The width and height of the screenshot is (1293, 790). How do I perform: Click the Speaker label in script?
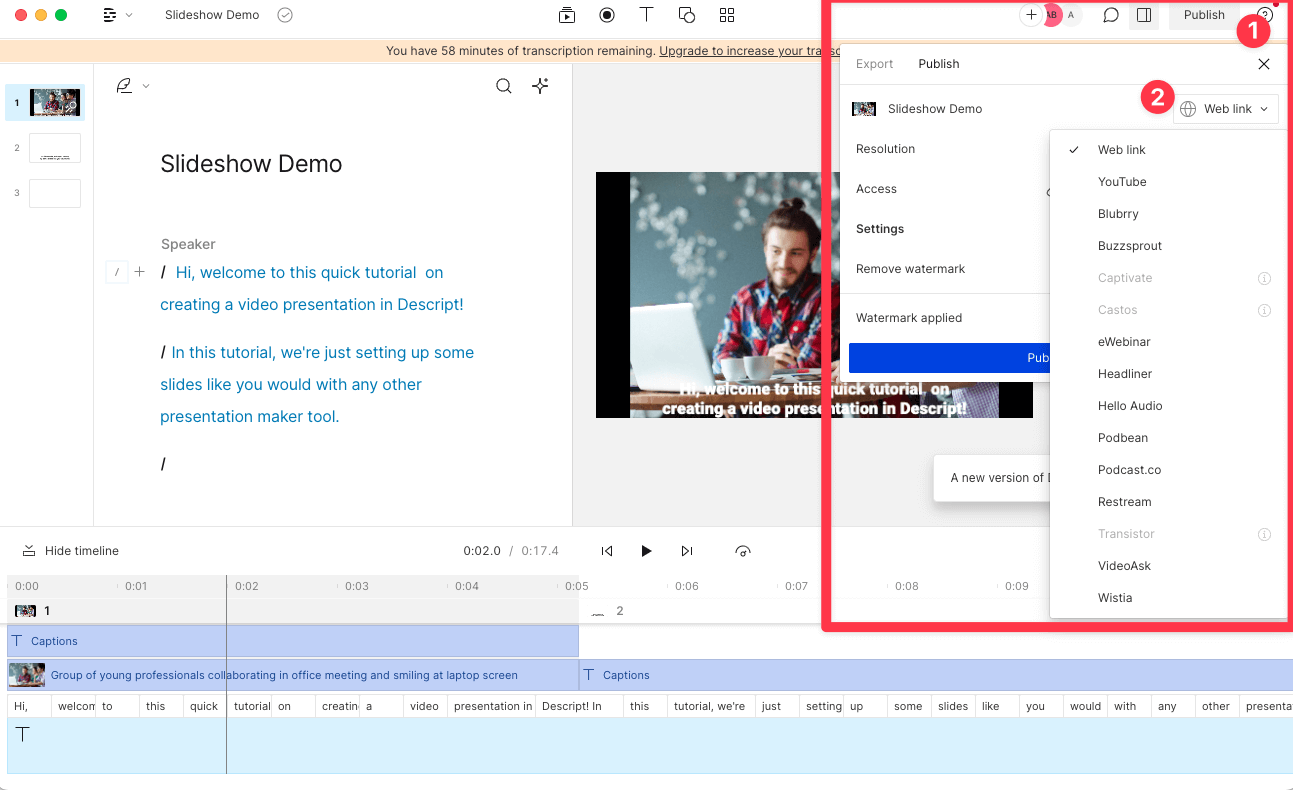pyautogui.click(x=188, y=244)
